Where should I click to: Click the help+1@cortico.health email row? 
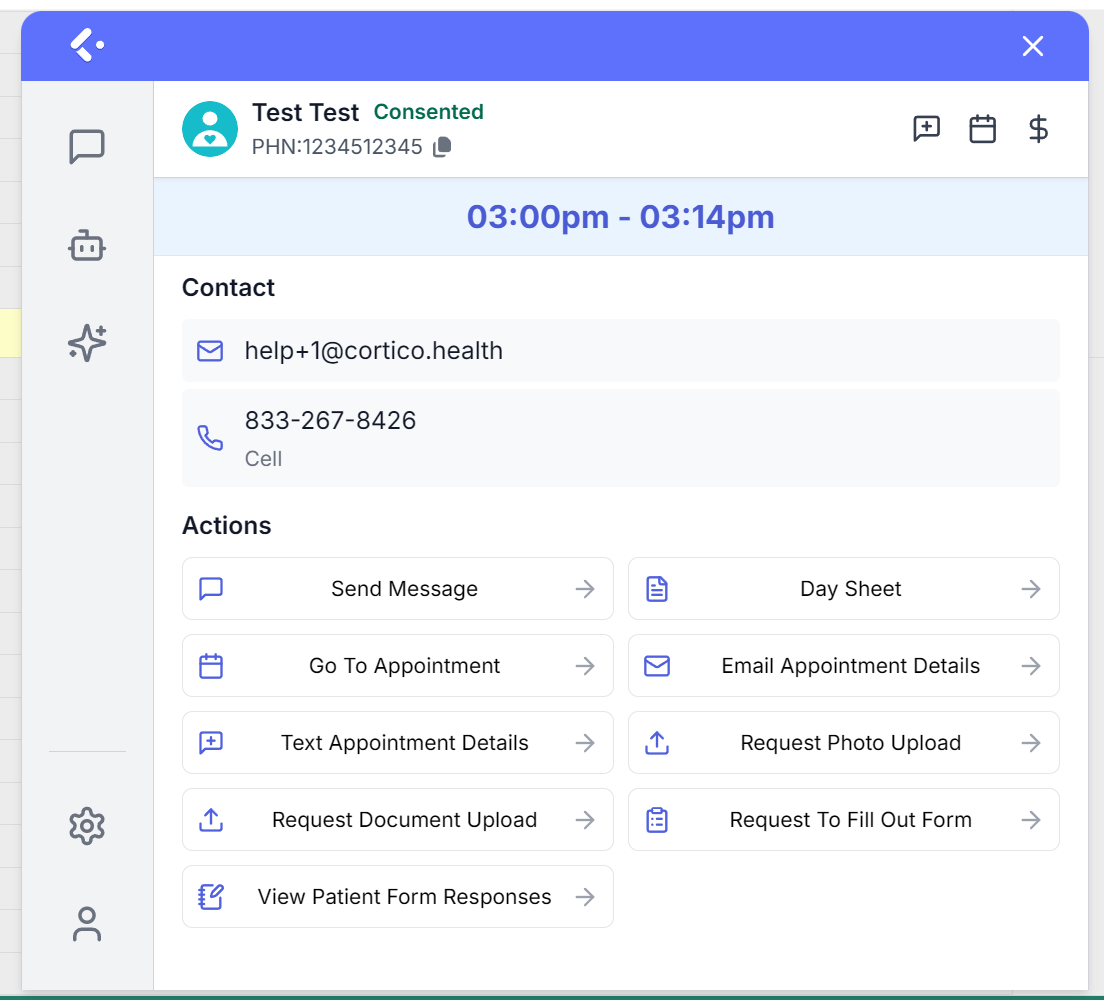point(620,351)
